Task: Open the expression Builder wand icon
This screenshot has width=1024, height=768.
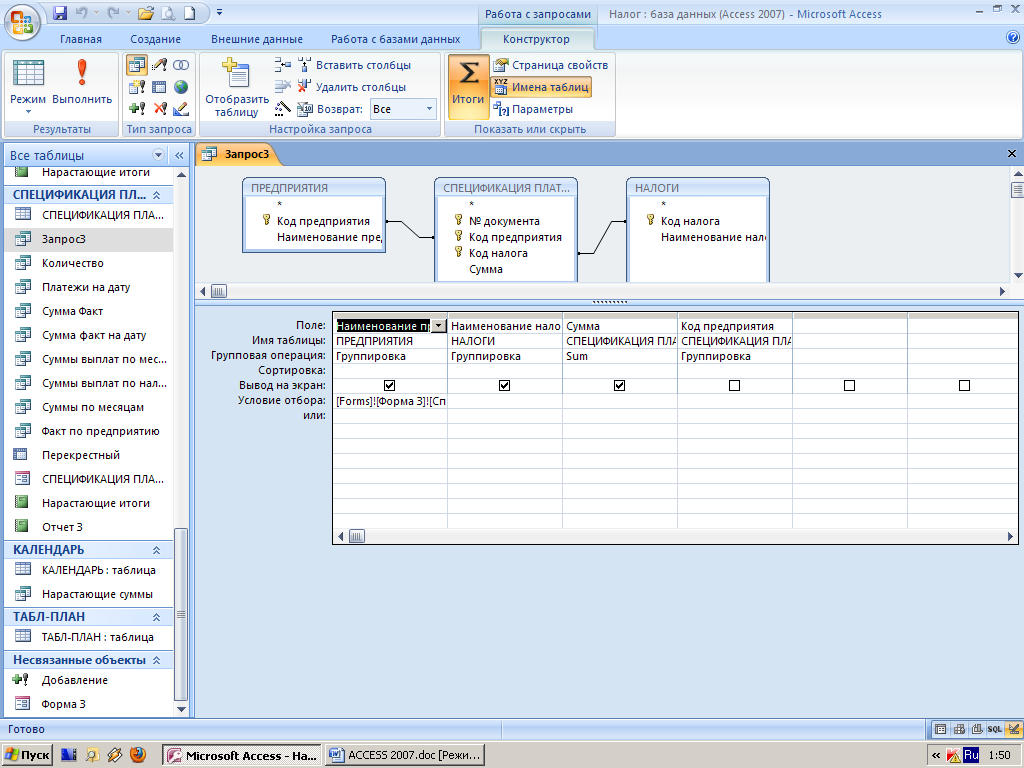Action: pos(283,108)
